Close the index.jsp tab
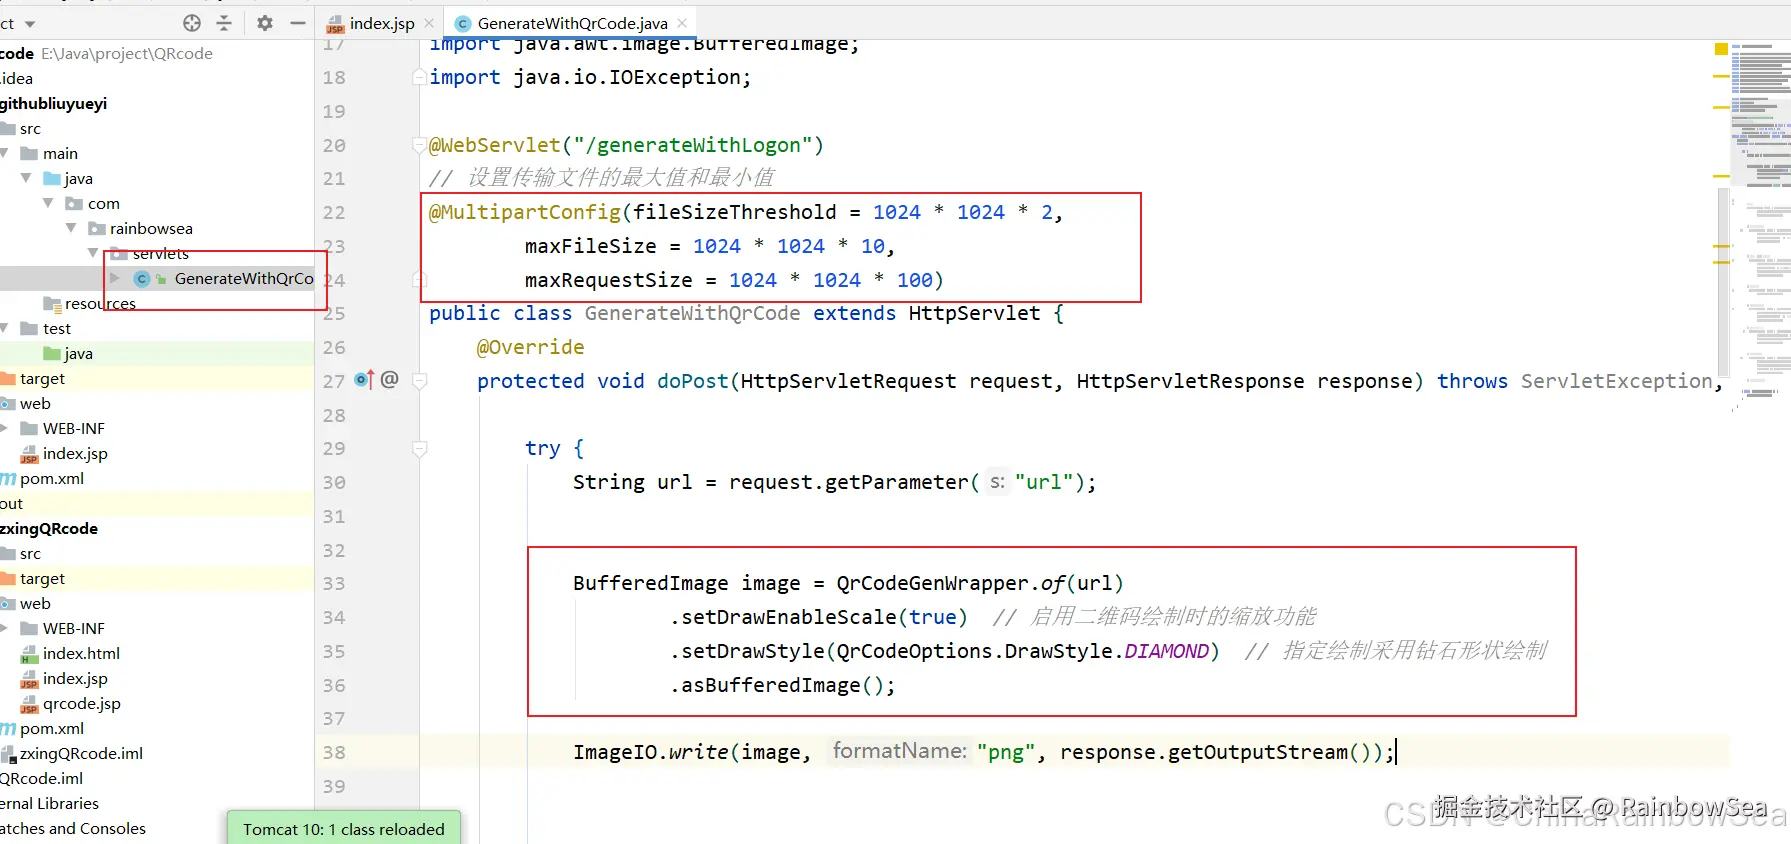The image size is (1791, 844). (429, 23)
